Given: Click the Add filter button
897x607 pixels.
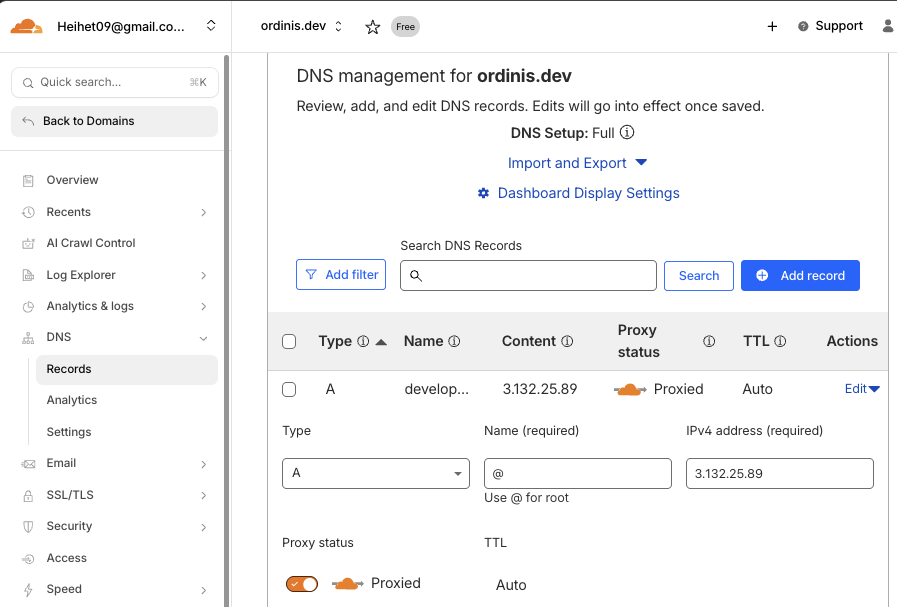Looking at the screenshot, I should click(341, 275).
